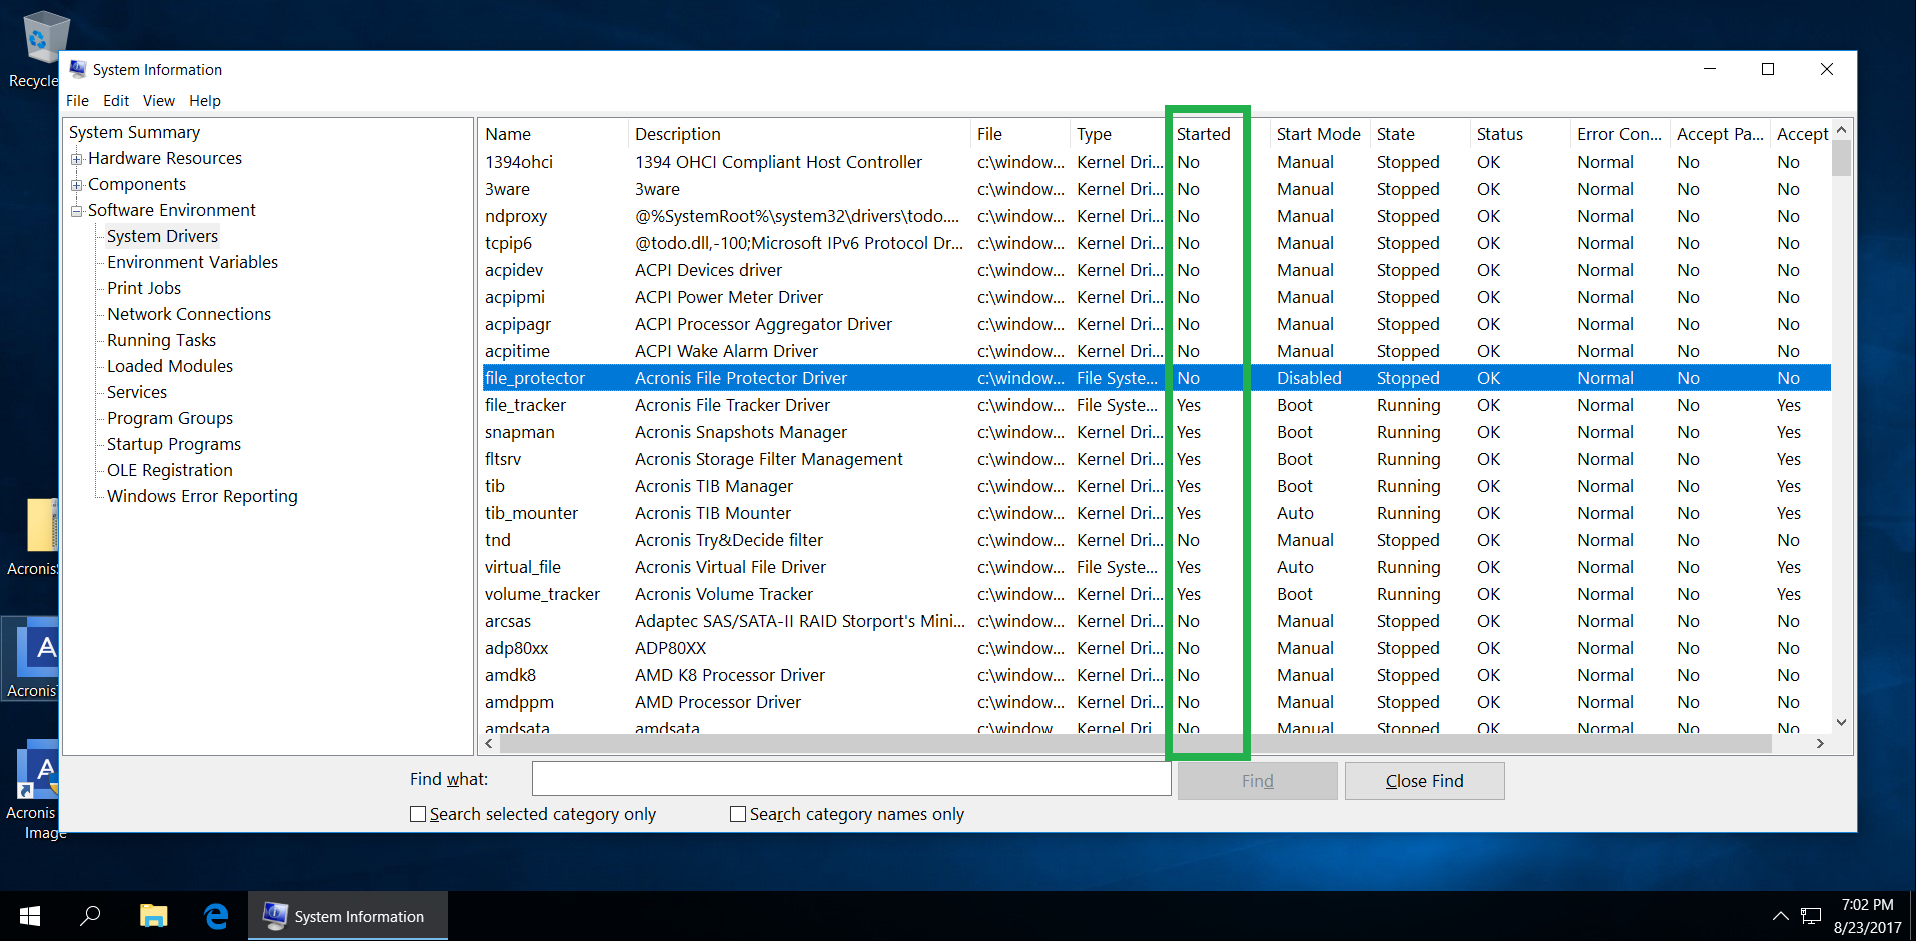Select Print Jobs tree item
Image resolution: width=1916 pixels, height=941 pixels.
(144, 288)
